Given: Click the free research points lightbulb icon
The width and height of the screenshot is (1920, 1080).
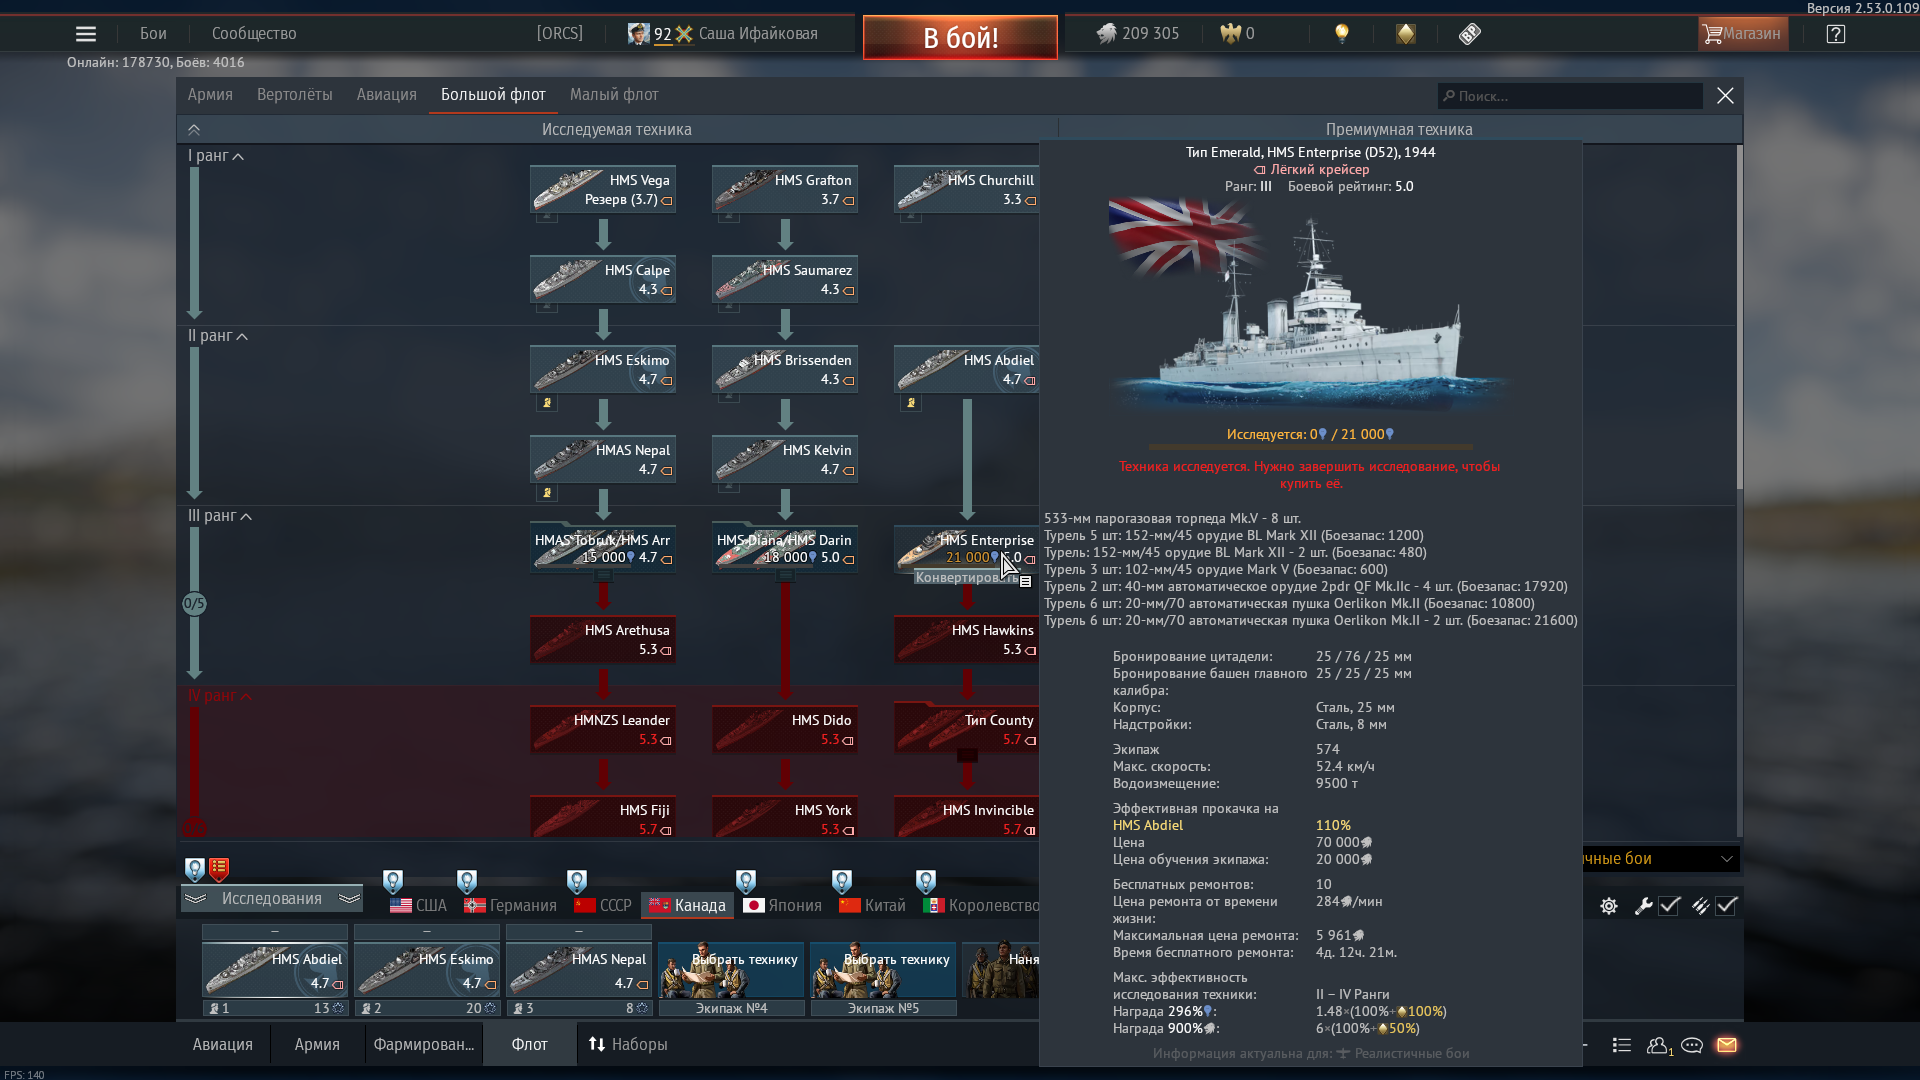Looking at the screenshot, I should [x=1342, y=34].
